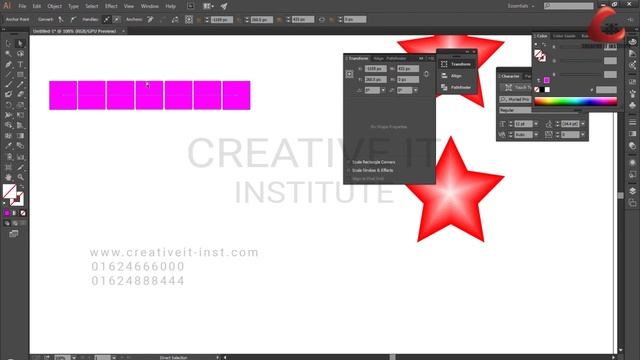Select the Gradient tool
The image size is (640, 360).
click(20, 136)
